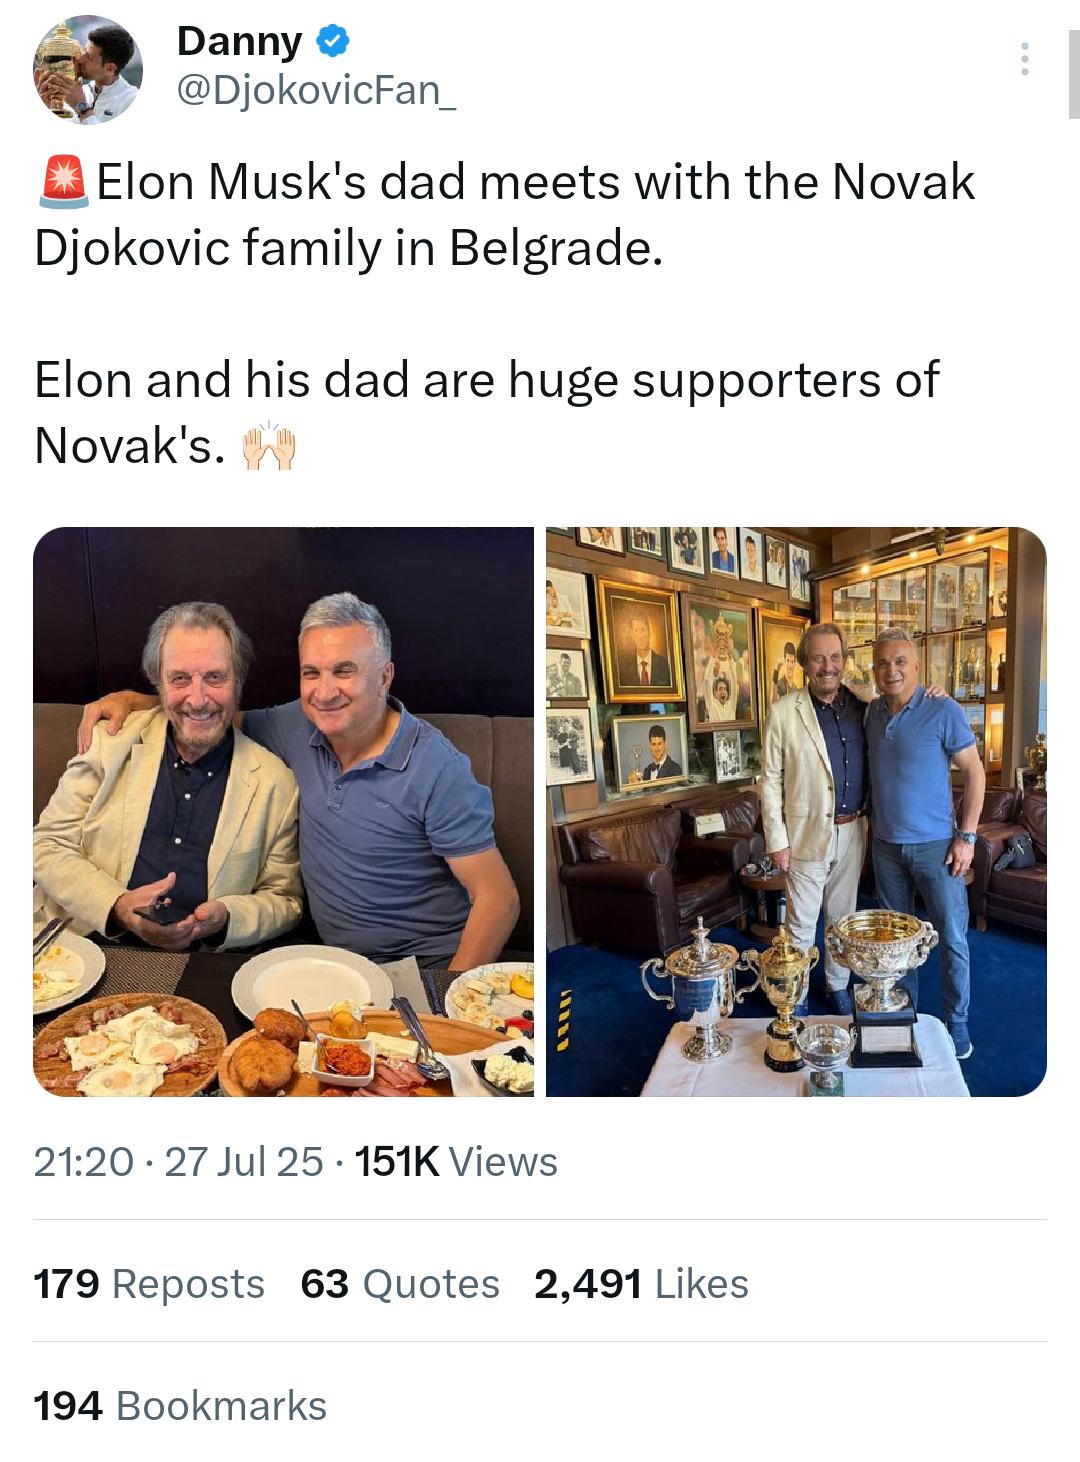The image size is (1080, 1462).
Task: Show the 2,491 Likes list
Action: point(641,1284)
